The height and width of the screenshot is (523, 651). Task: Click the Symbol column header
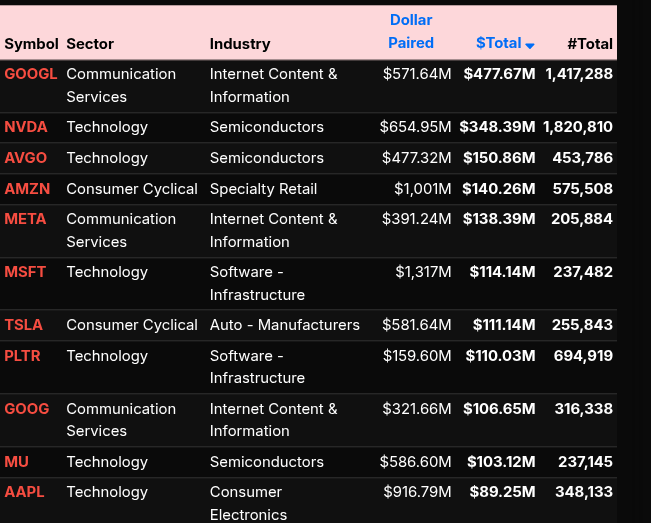(32, 44)
